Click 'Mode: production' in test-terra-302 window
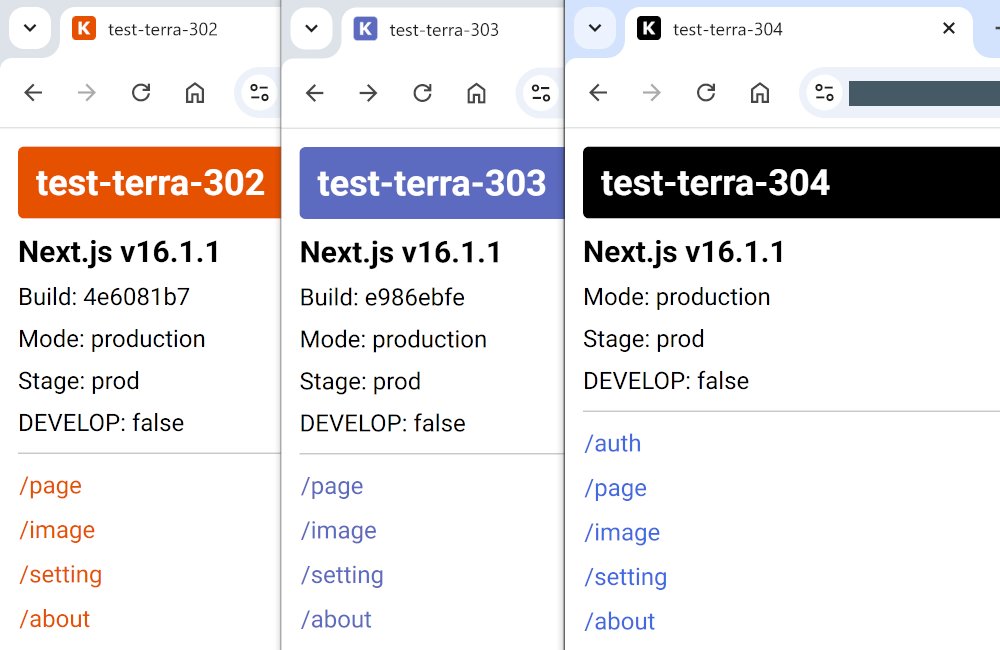This screenshot has height=650, width=1000. (x=112, y=339)
